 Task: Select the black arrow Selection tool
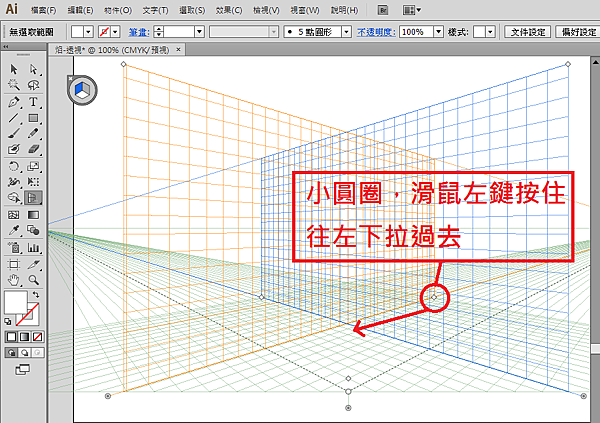[14, 69]
